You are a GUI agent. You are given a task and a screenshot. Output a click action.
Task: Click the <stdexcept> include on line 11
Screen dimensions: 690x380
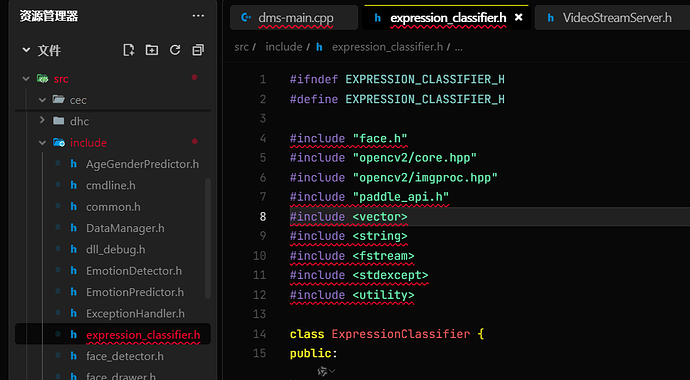pos(390,275)
